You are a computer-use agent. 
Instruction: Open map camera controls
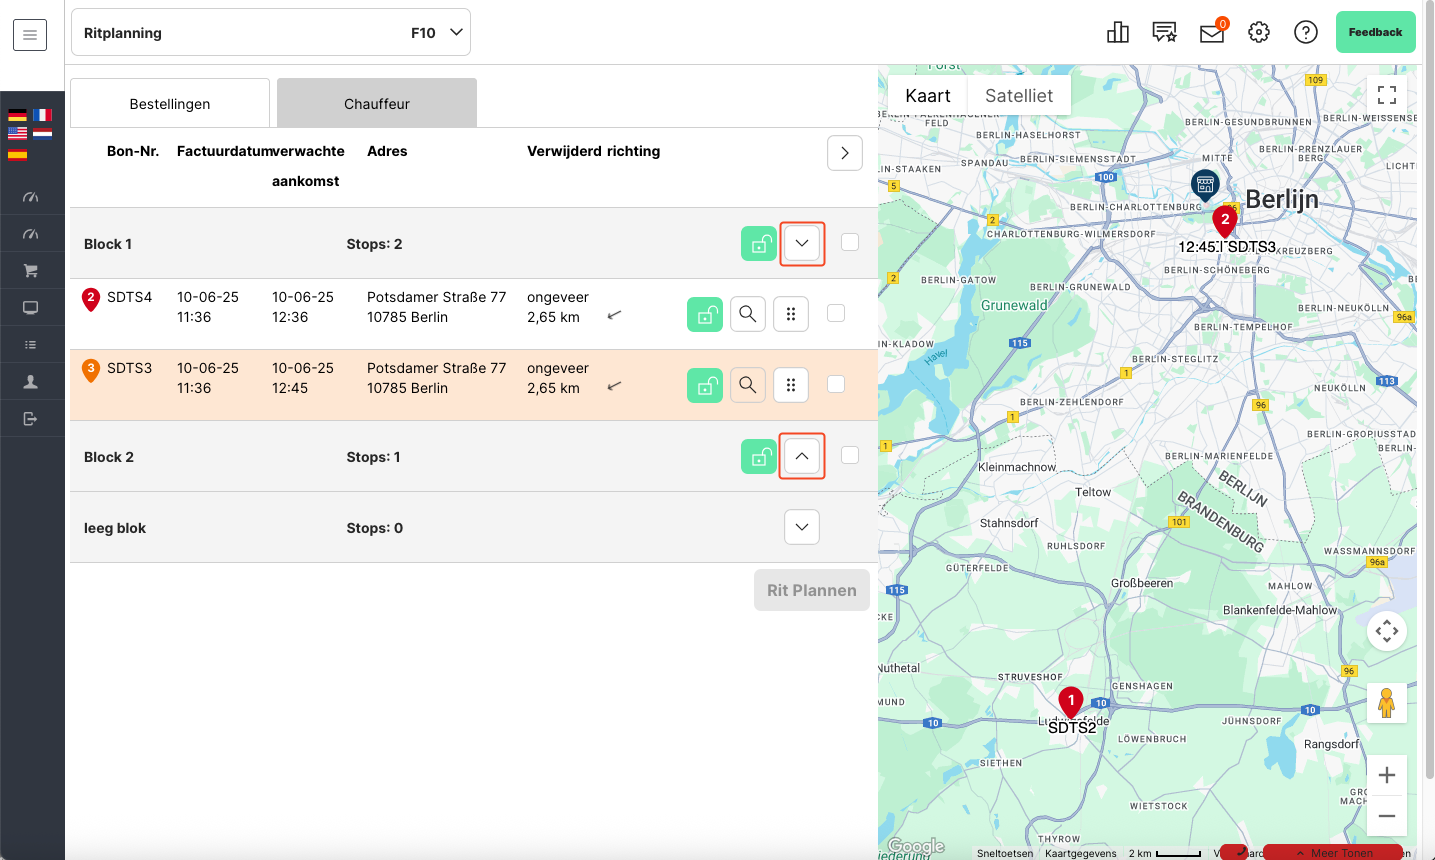click(x=1387, y=631)
